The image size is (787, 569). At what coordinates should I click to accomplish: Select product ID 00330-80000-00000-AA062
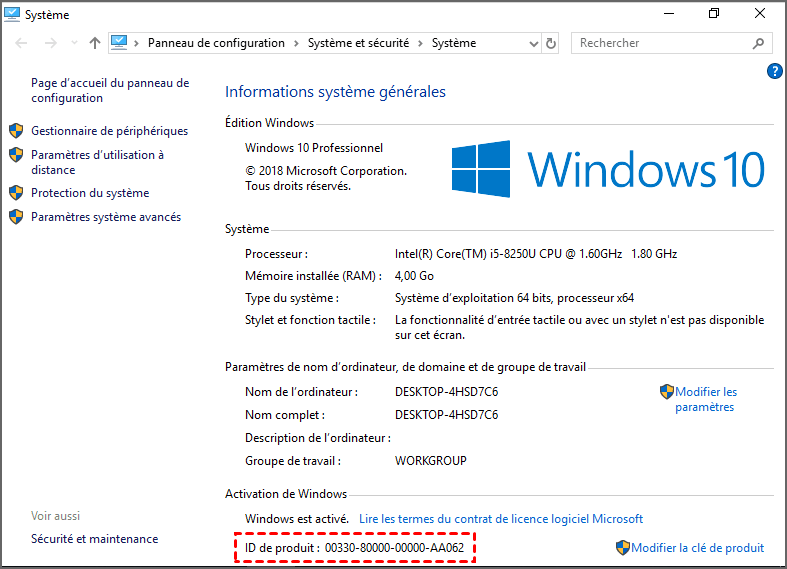[x=394, y=548]
